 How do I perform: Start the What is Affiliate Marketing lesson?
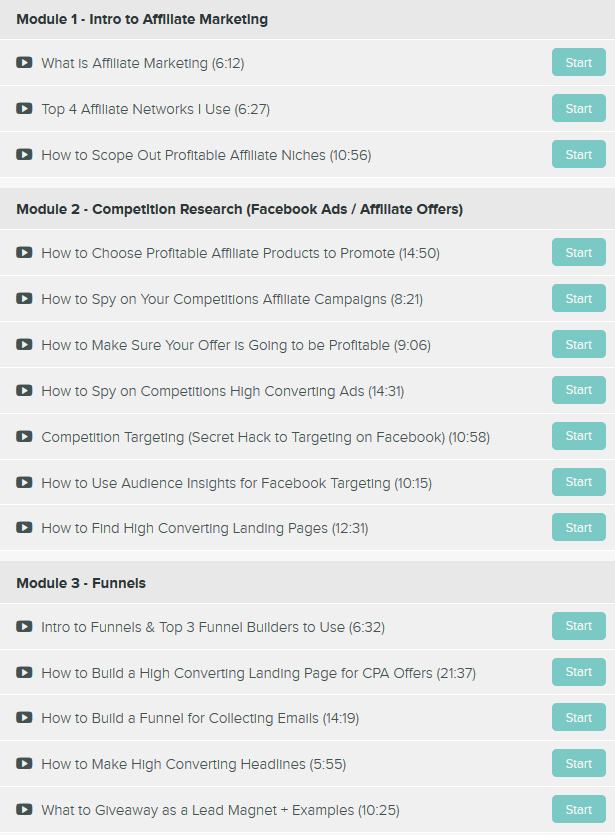pyautogui.click(x=578, y=62)
